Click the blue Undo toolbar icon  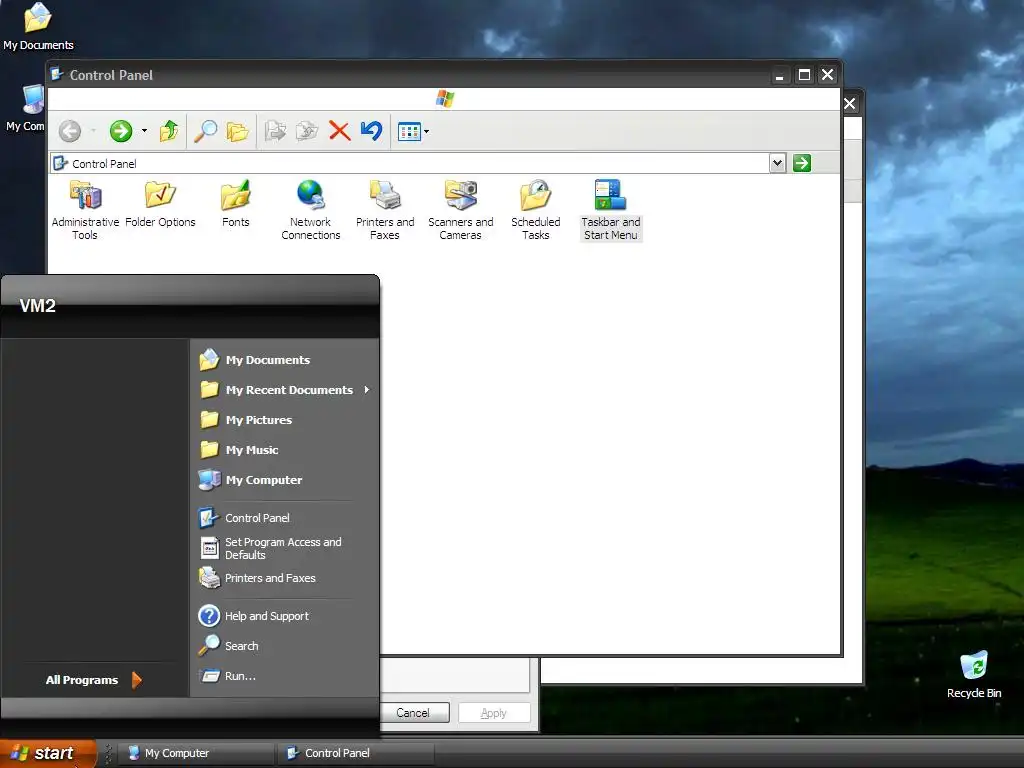coord(372,131)
